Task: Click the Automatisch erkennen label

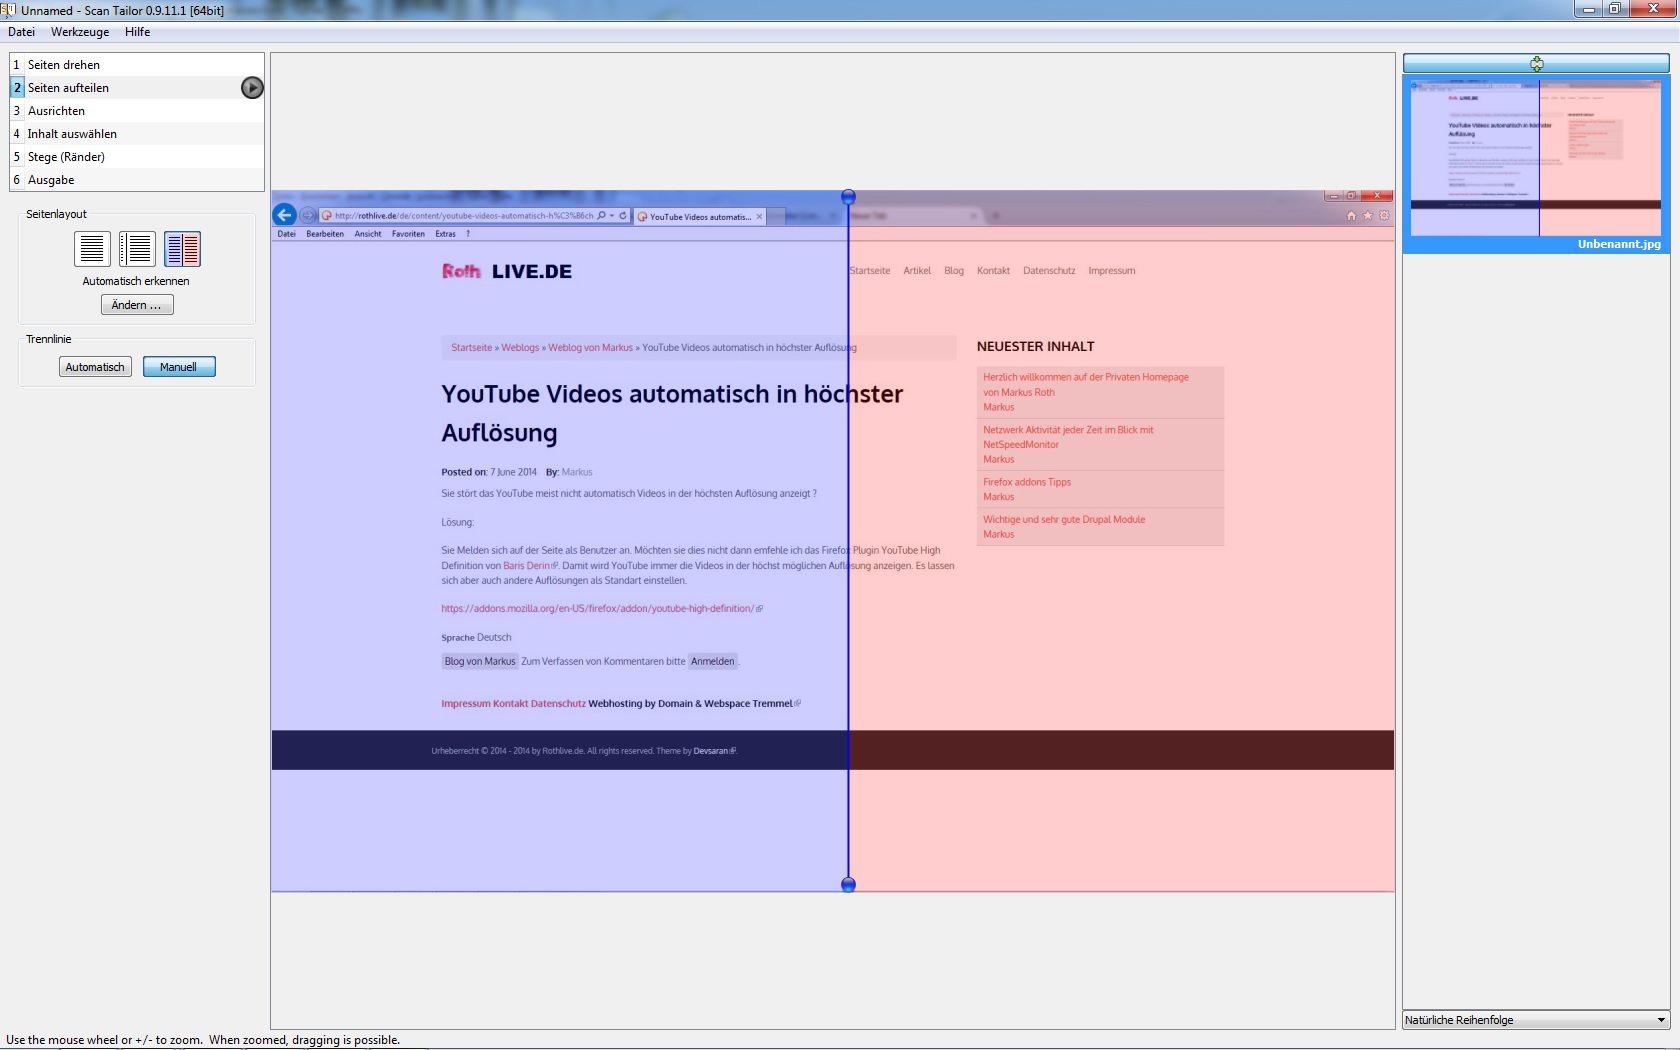Action: coord(136,281)
